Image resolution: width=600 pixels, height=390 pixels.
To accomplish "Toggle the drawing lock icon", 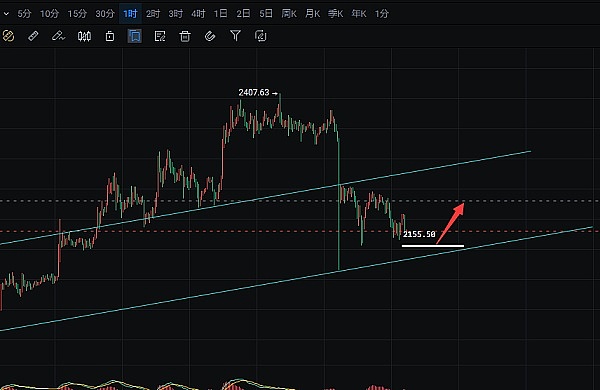I will (x=110, y=36).
